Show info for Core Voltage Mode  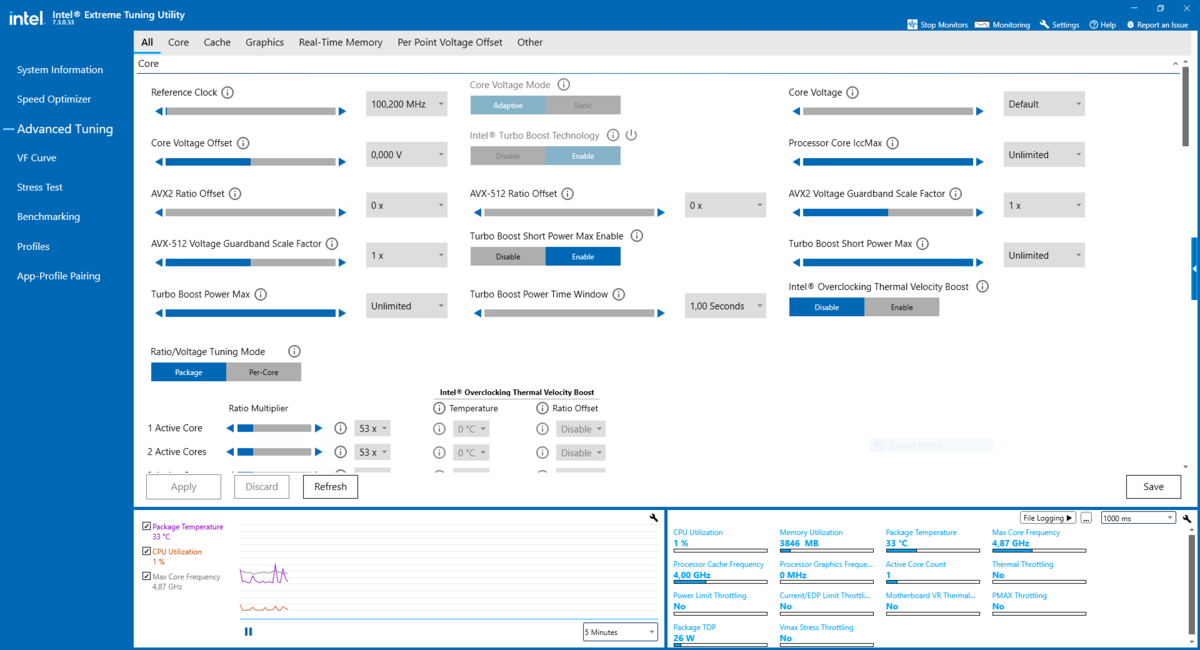pos(564,85)
